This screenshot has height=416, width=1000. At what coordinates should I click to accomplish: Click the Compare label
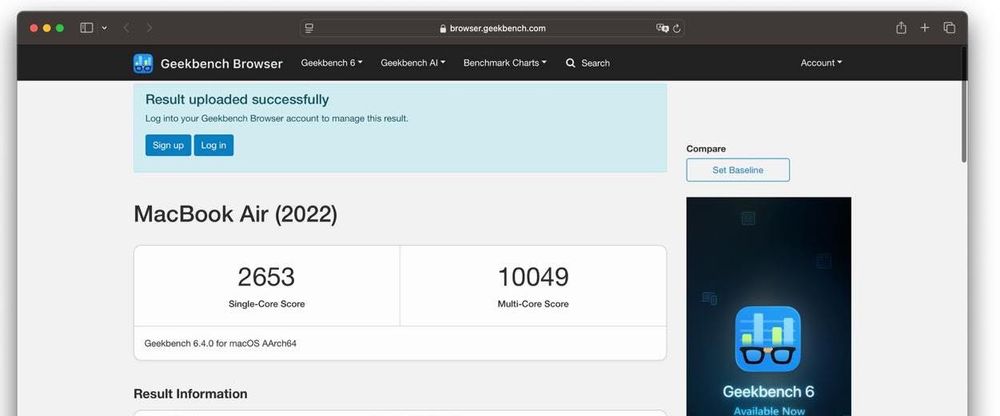coord(706,149)
